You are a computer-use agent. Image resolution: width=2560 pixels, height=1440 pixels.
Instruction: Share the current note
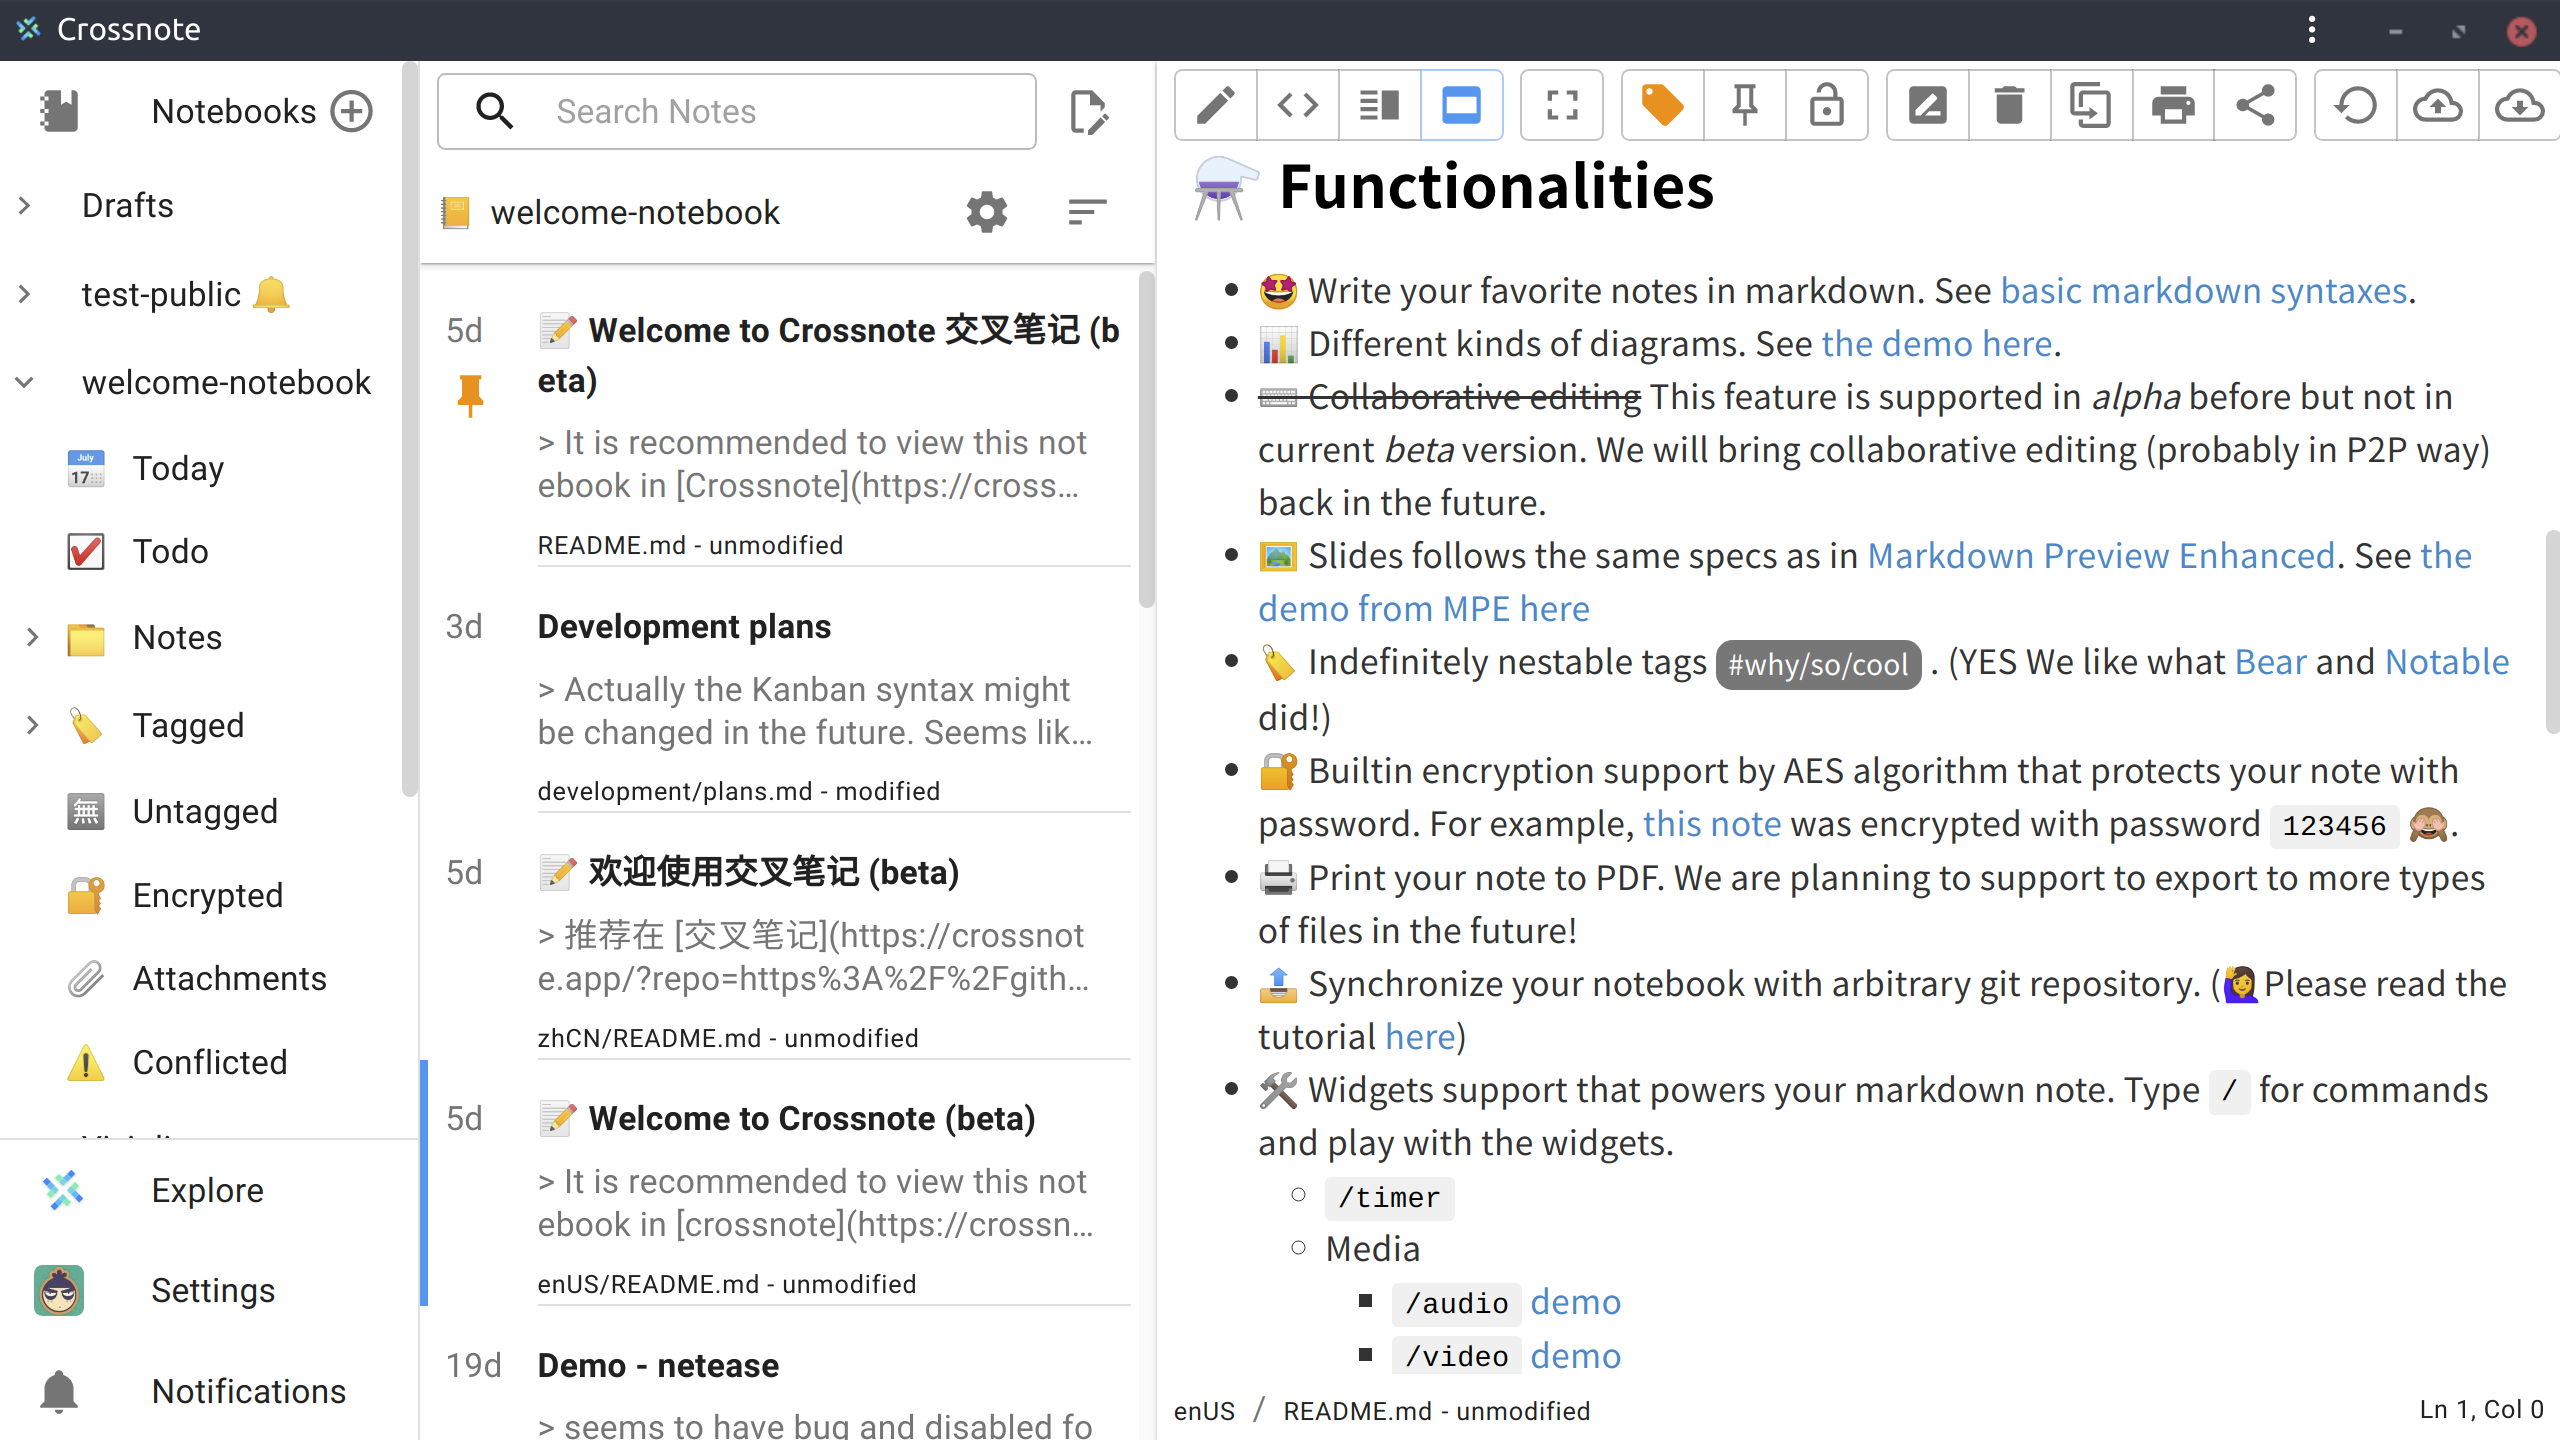pos(2255,105)
